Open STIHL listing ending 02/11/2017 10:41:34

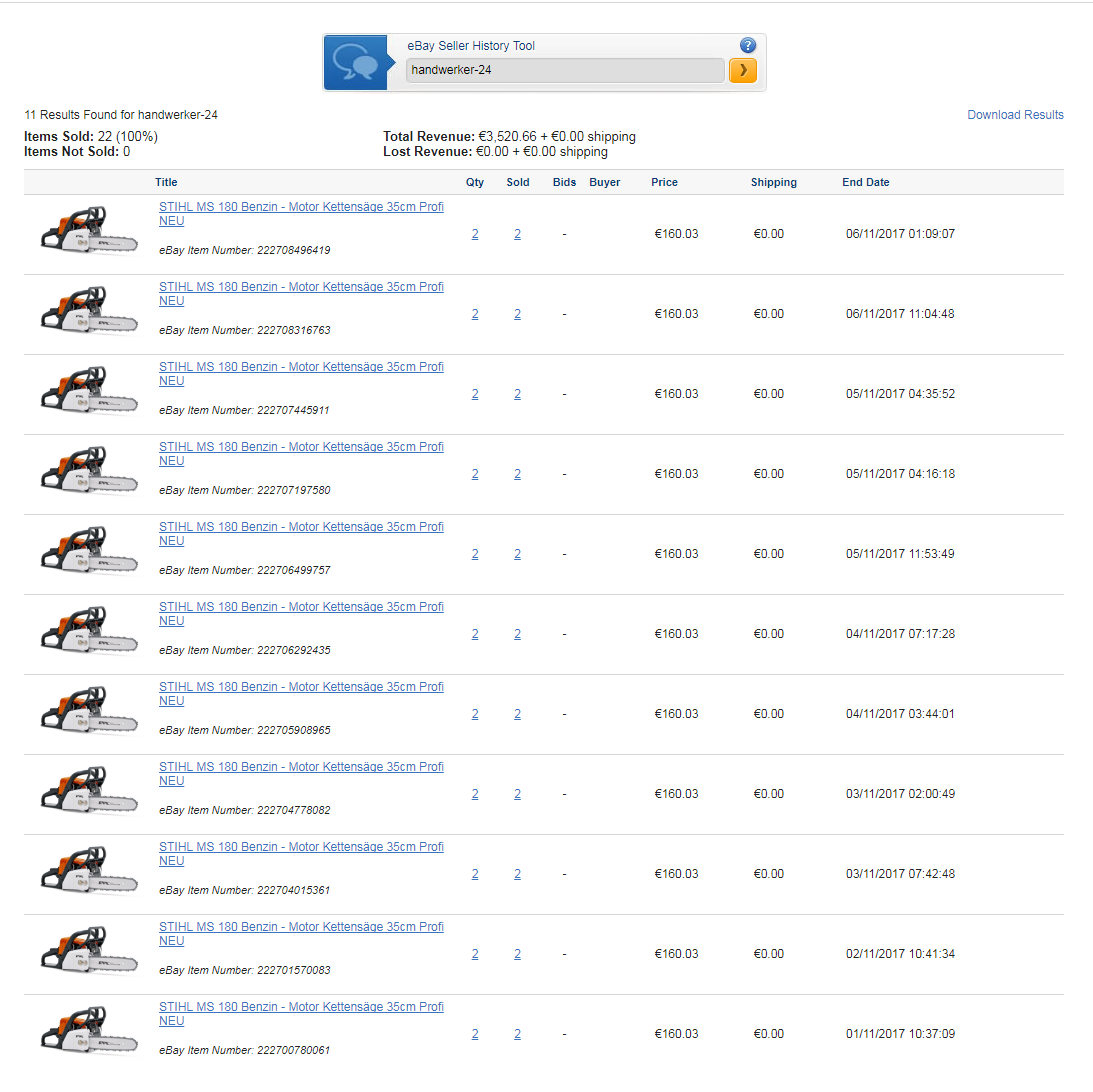pyautogui.click(x=300, y=927)
